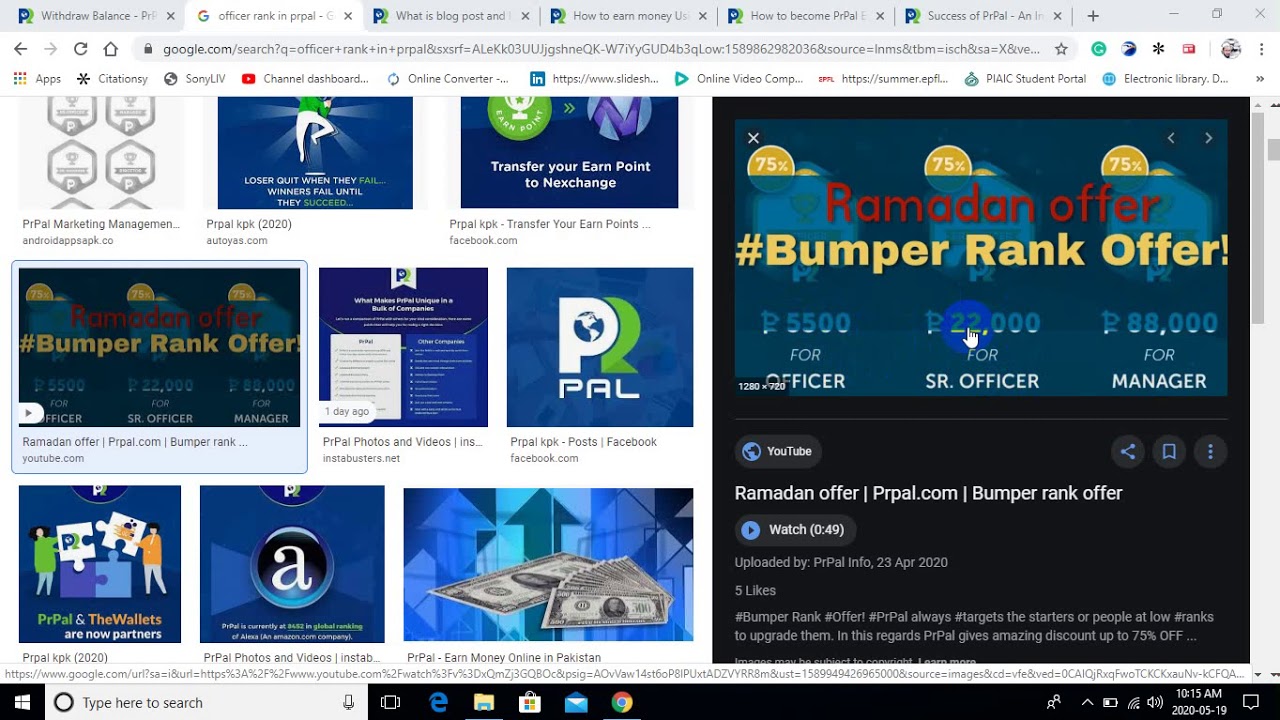
Task: Open the browser home page icon
Action: click(x=110, y=49)
